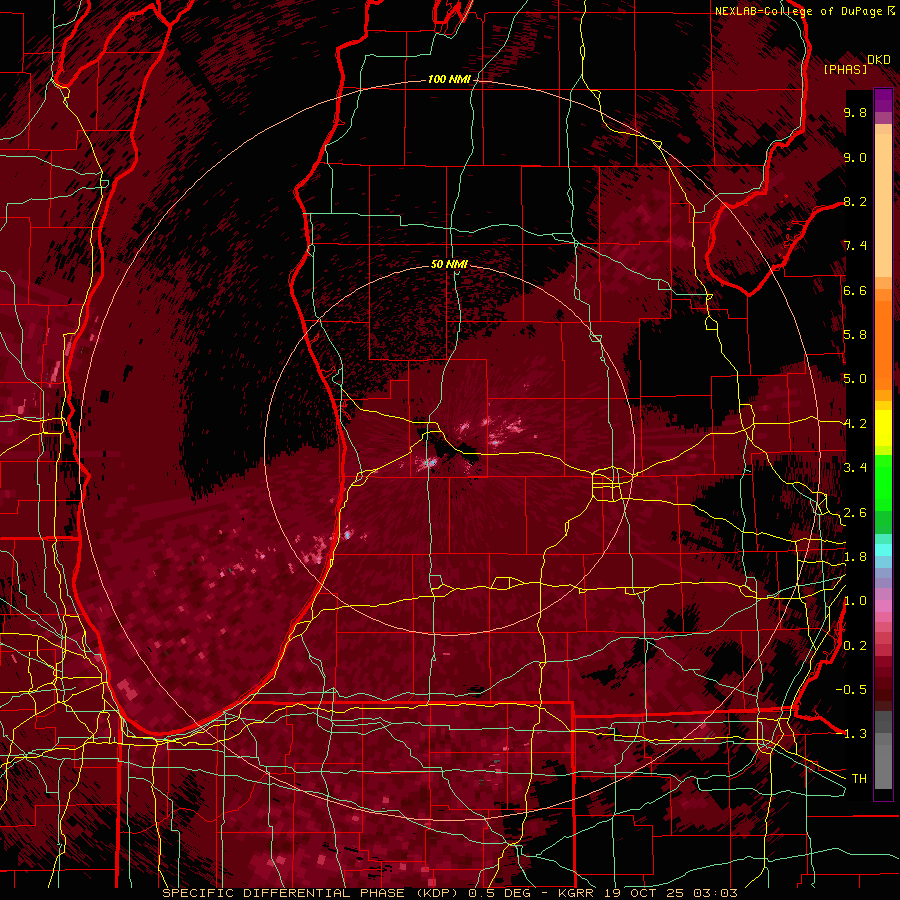This screenshot has width=900, height=900.
Task: Select the 6.6 legend value
Action: [855, 290]
